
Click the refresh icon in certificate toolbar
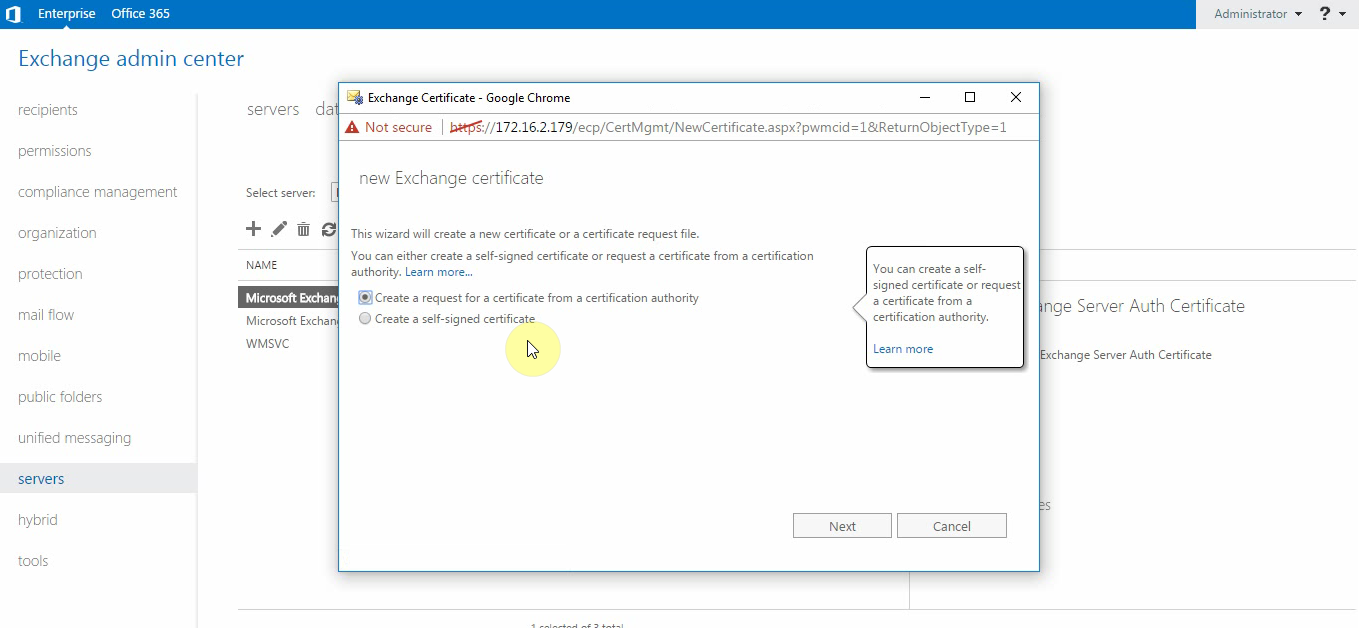coord(328,230)
